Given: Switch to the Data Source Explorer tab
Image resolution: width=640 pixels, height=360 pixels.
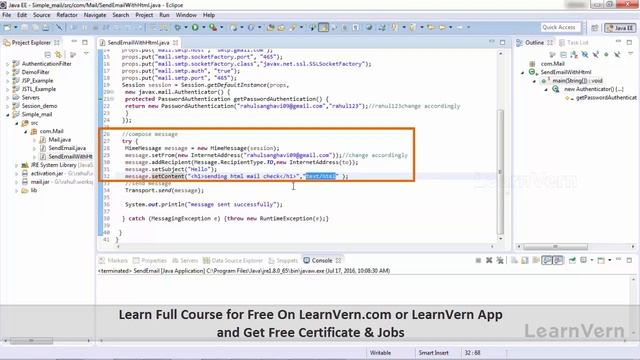Looking at the screenshot, I should pos(233,260).
